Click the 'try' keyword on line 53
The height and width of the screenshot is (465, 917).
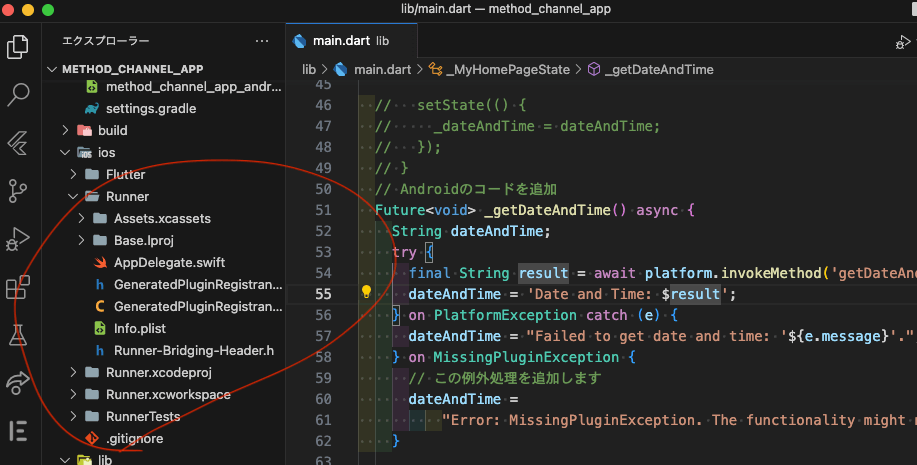[x=404, y=252]
